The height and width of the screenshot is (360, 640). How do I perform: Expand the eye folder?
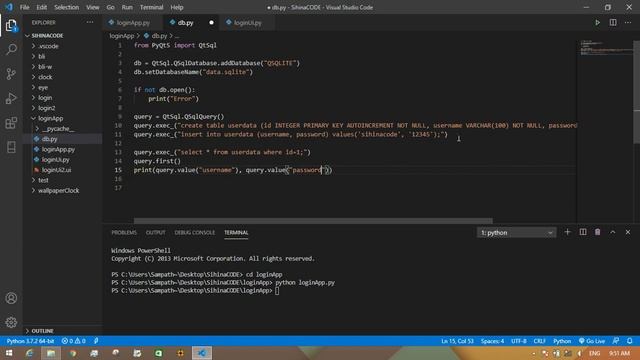(x=42, y=87)
